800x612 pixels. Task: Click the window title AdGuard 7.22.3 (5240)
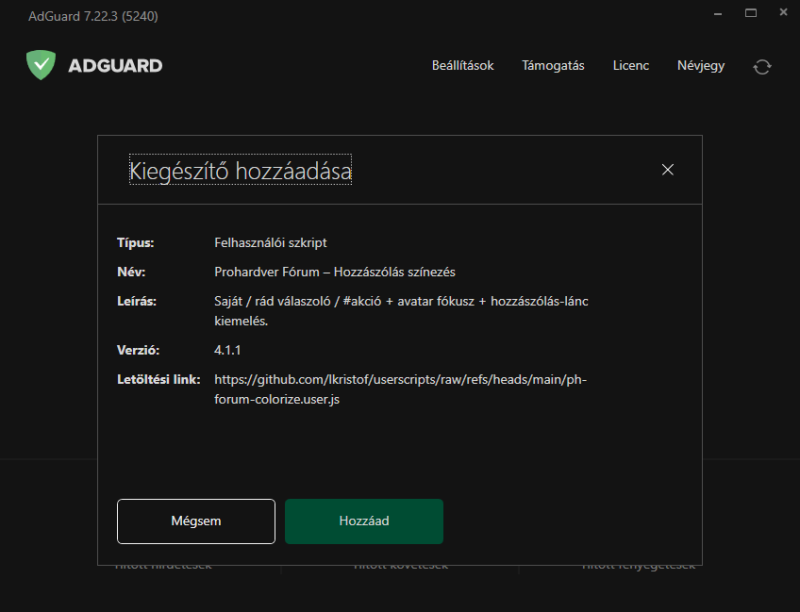(93, 16)
